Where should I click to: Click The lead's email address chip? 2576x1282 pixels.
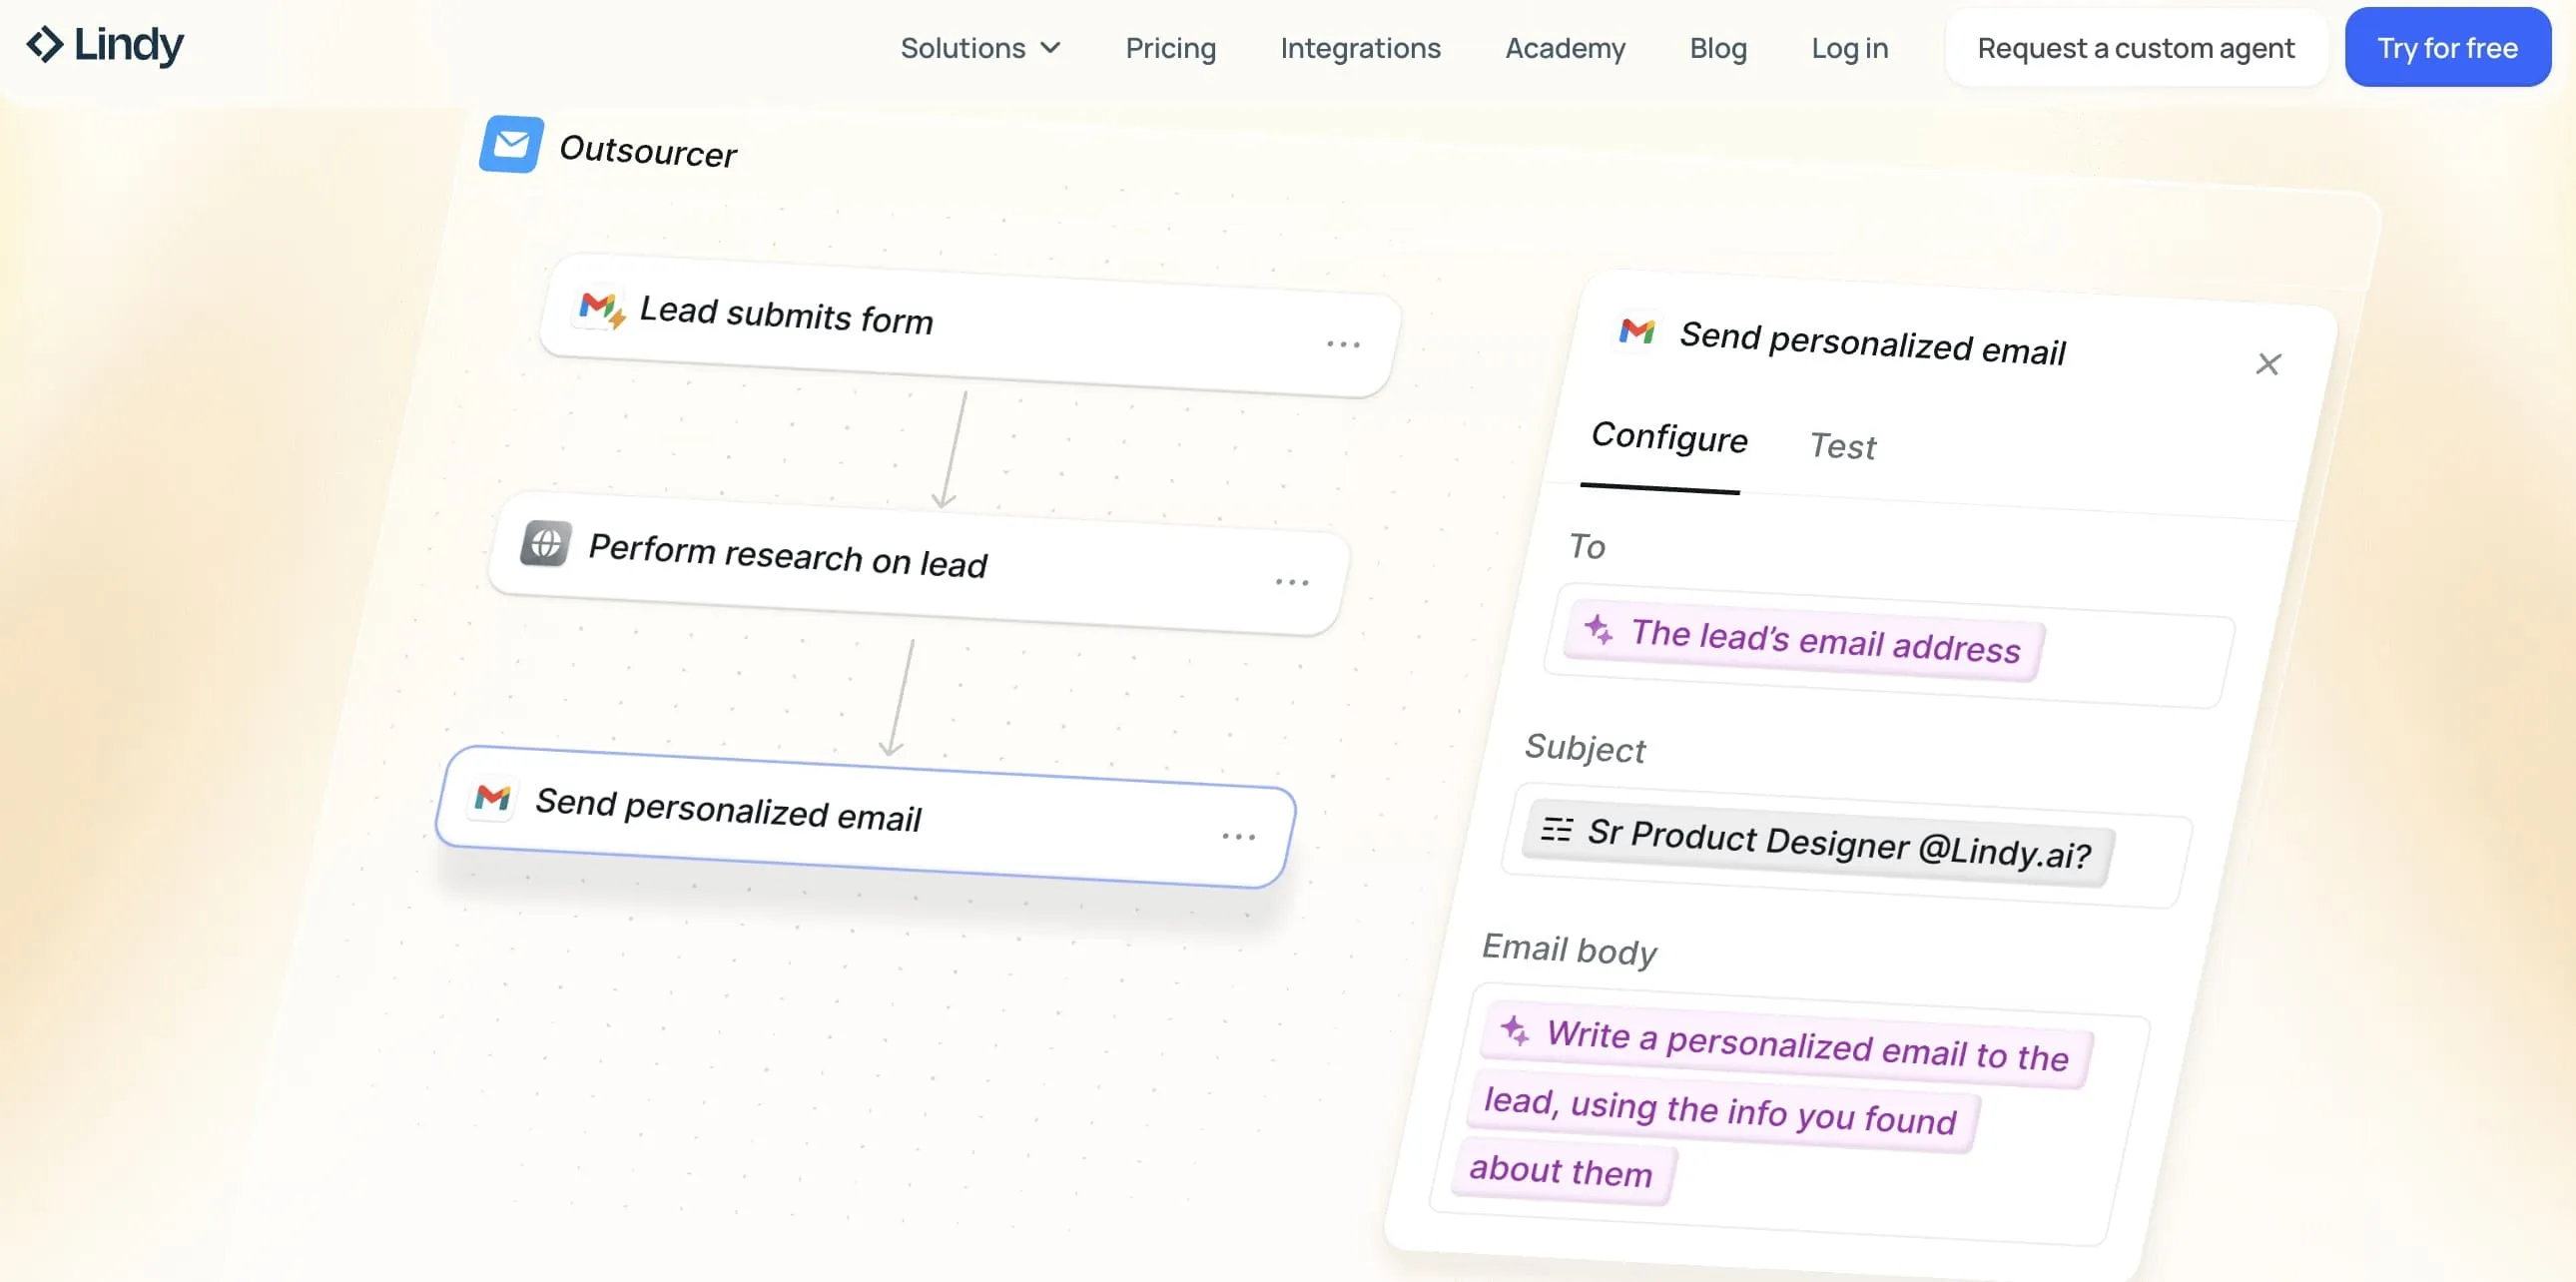(x=1804, y=641)
